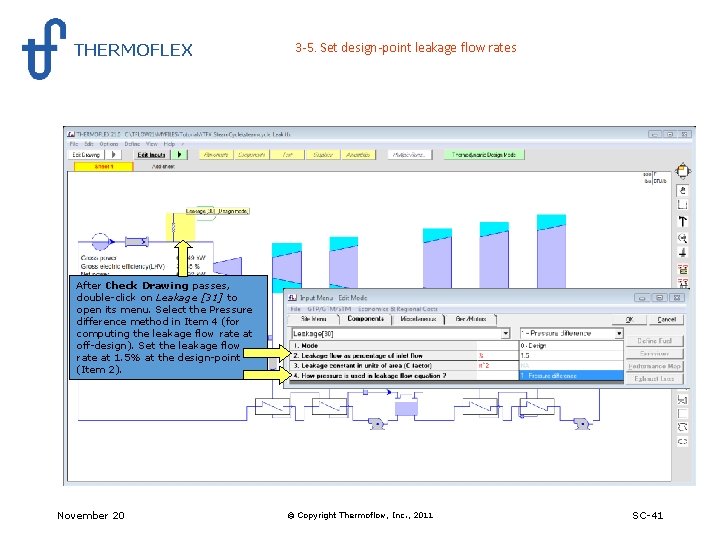Click the green play arrow beside Edit Inputs
720x540 pixels.
[180, 155]
